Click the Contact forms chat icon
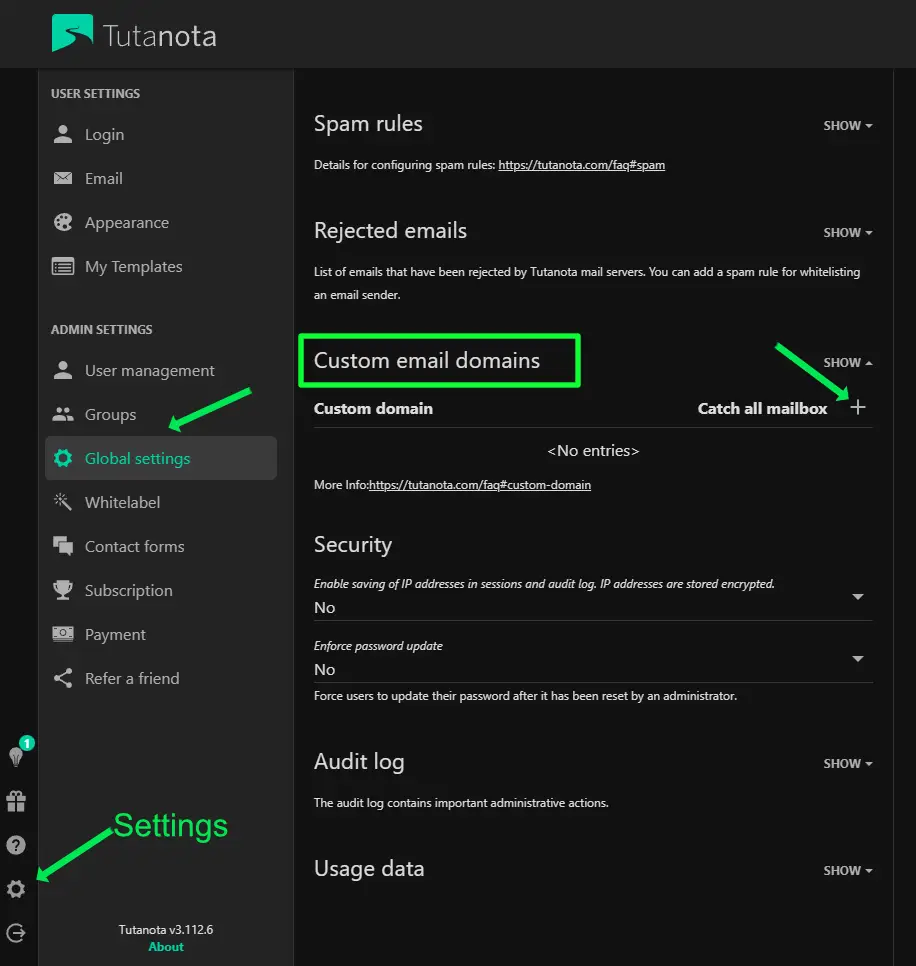The image size is (916, 966). point(63,546)
